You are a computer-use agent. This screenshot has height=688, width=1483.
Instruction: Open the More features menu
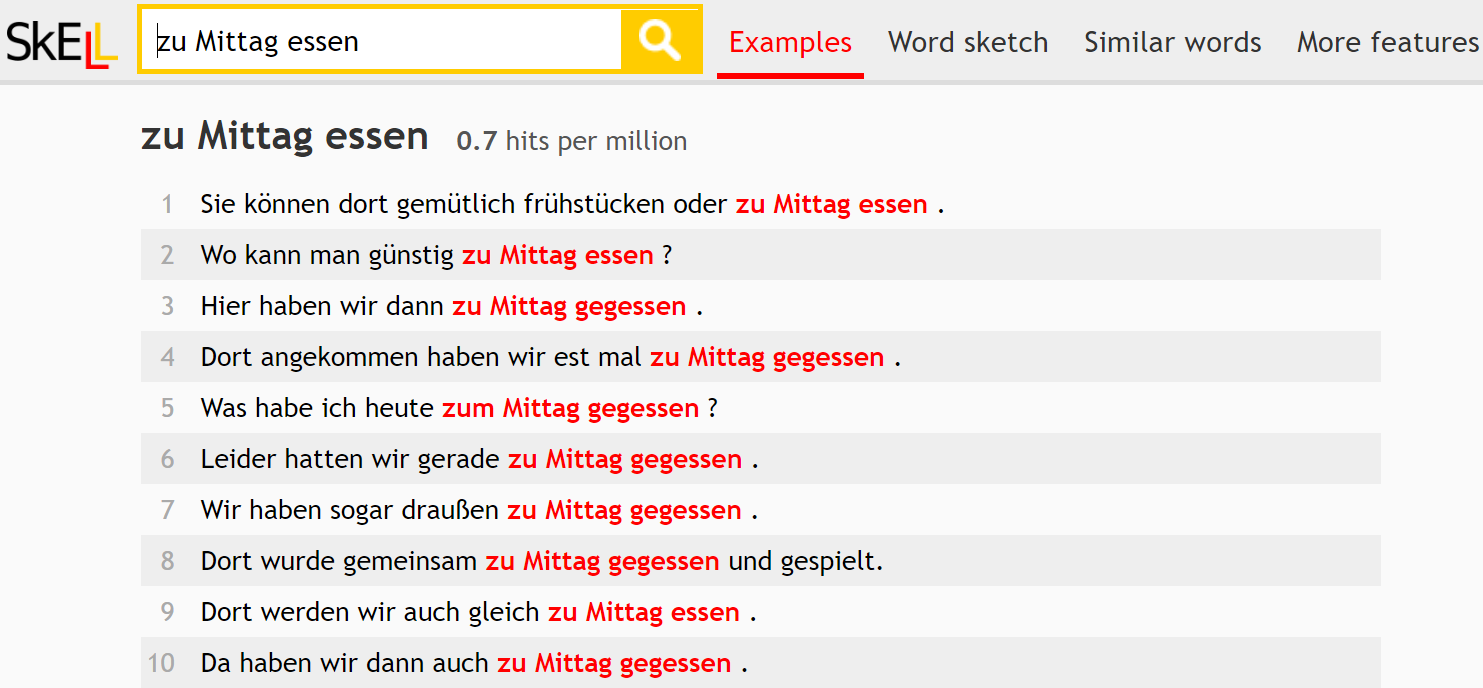coord(1387,42)
